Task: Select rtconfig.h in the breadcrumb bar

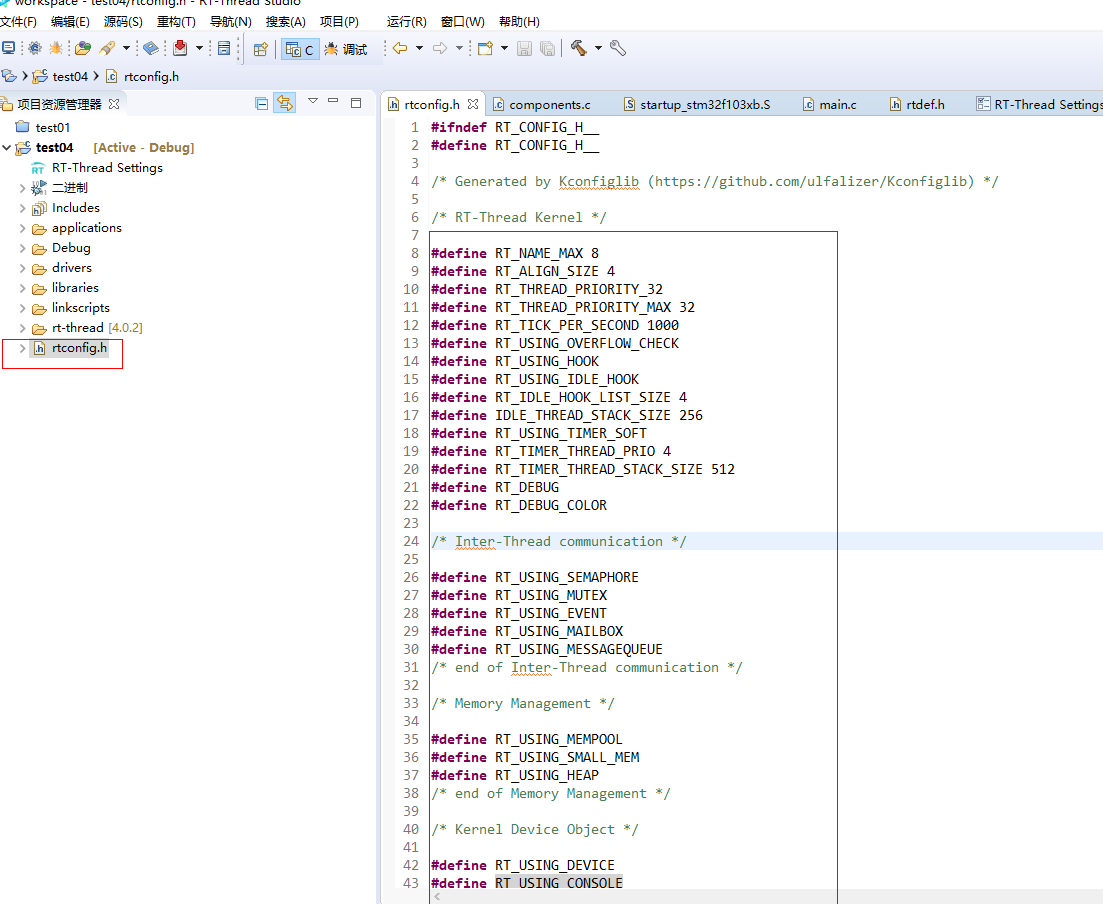Action: pyautogui.click(x=142, y=76)
